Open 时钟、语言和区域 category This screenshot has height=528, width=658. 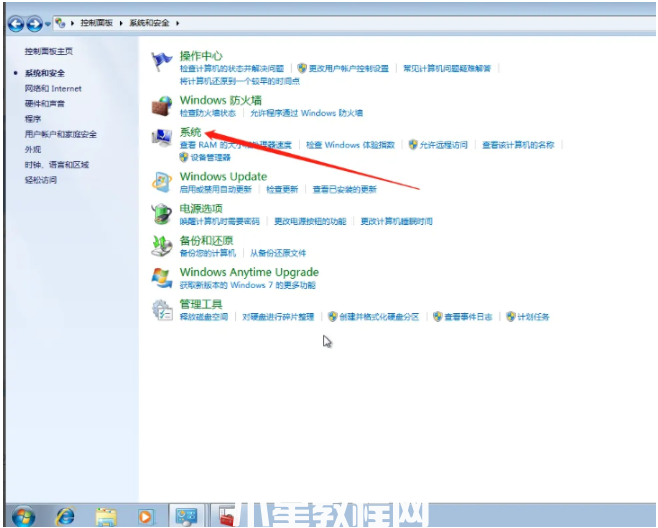coord(57,165)
